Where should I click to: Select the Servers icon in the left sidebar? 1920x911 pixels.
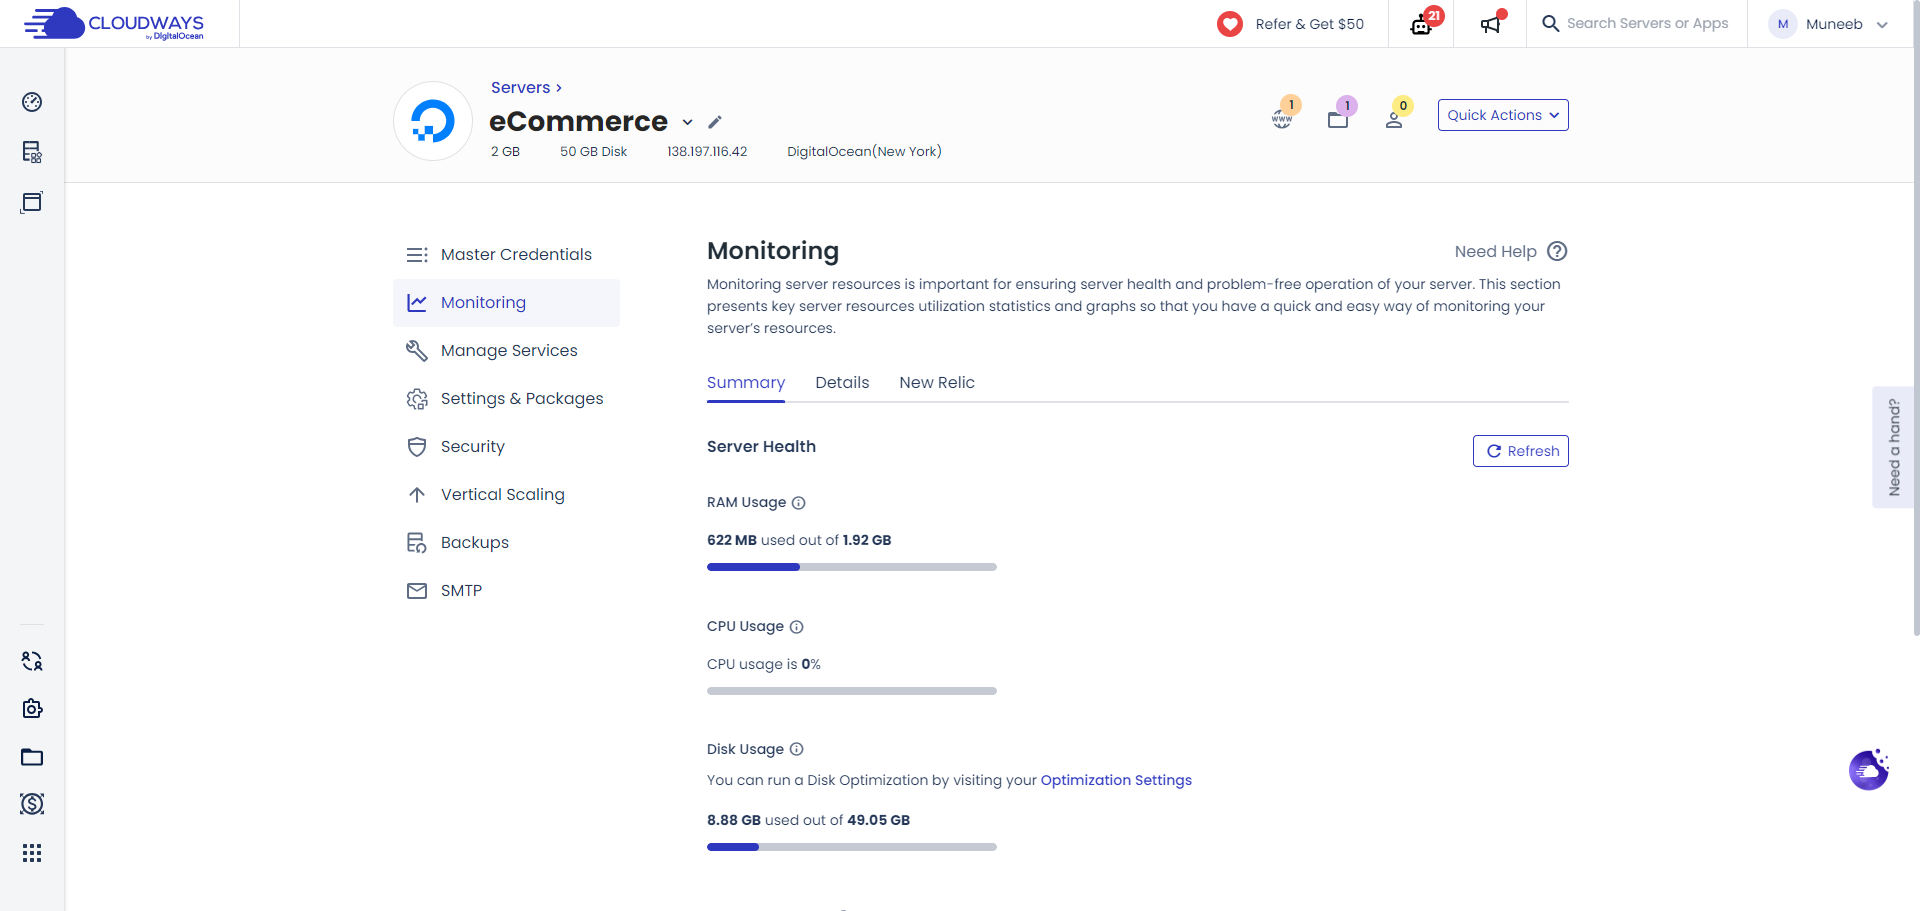(32, 152)
